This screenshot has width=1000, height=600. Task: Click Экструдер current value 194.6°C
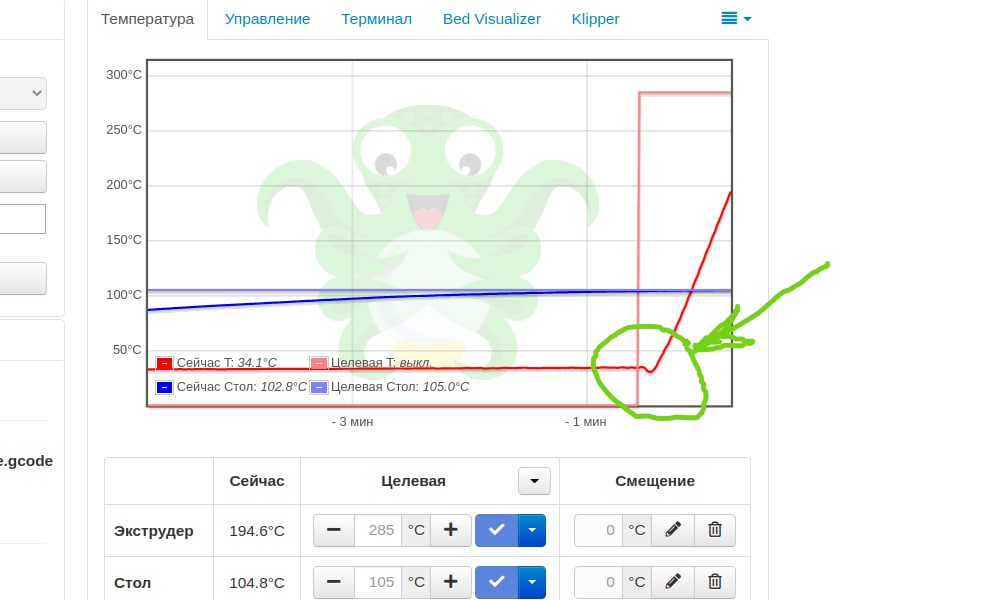tap(257, 531)
